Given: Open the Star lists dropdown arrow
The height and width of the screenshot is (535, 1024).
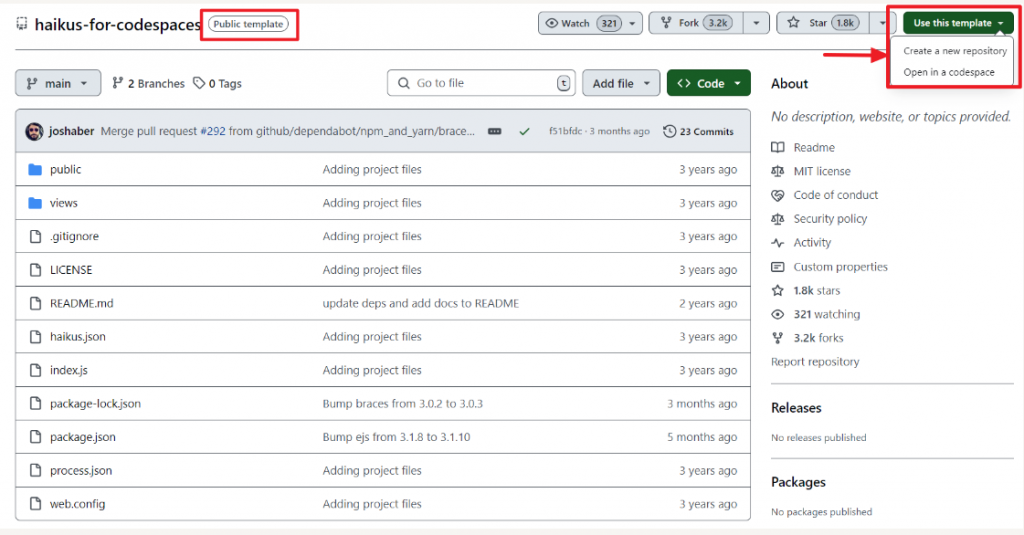Looking at the screenshot, I should pyautogui.click(x=882, y=23).
